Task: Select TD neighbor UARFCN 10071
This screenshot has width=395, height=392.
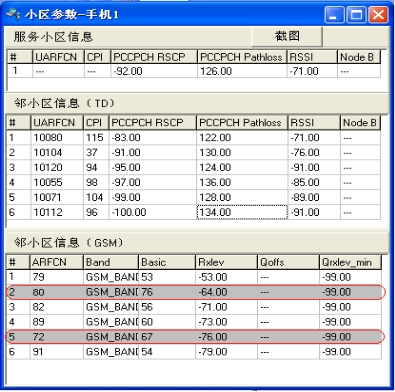Action: click(57, 197)
